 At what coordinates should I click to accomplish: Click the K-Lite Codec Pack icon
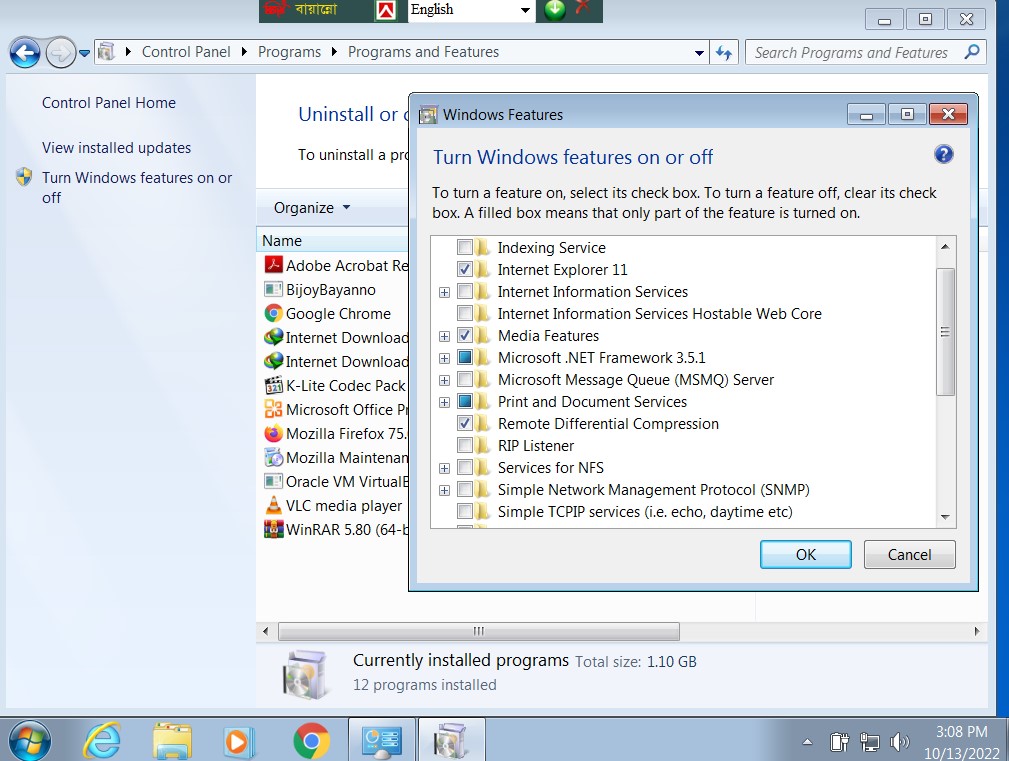tap(273, 385)
